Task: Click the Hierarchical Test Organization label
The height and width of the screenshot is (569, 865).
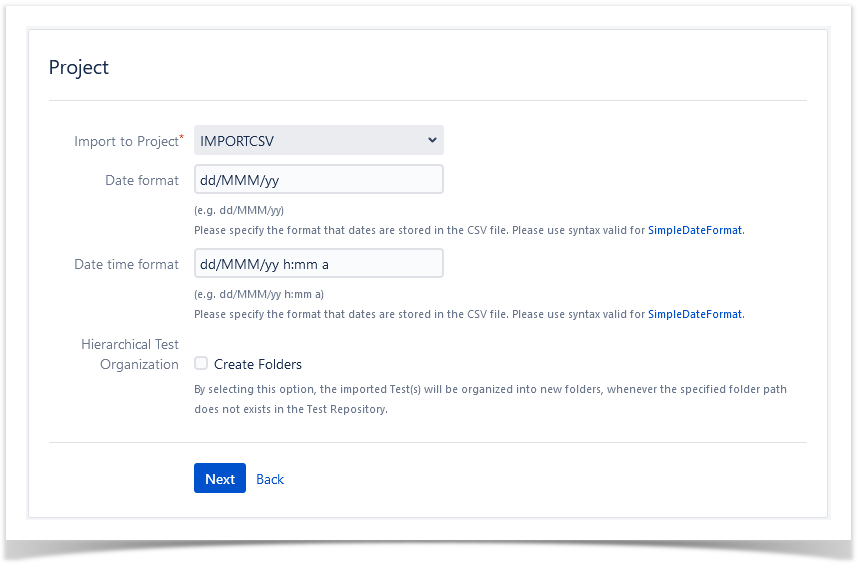Action: point(130,354)
